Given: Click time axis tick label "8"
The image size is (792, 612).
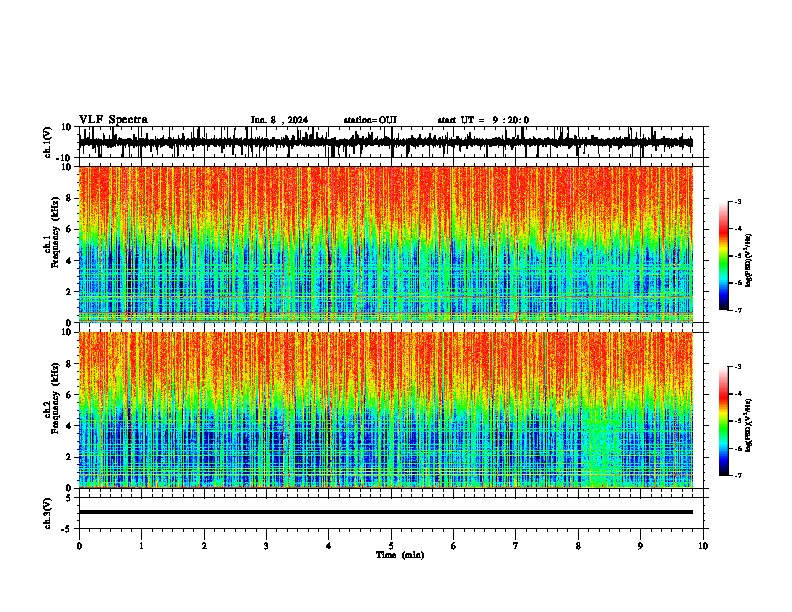Looking at the screenshot, I should pyautogui.click(x=578, y=546).
